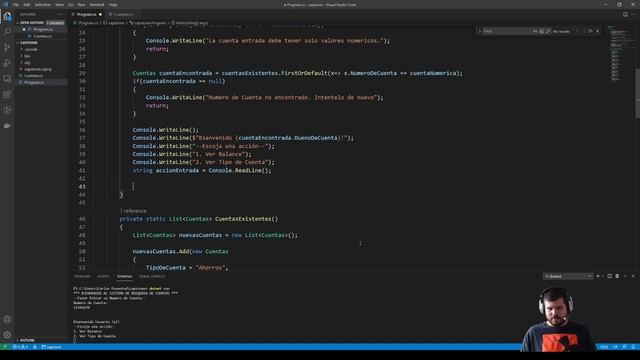Image resolution: width=640 pixels, height=360 pixels.
Task: Open the Explorer view in activity bar
Action: 7,16
